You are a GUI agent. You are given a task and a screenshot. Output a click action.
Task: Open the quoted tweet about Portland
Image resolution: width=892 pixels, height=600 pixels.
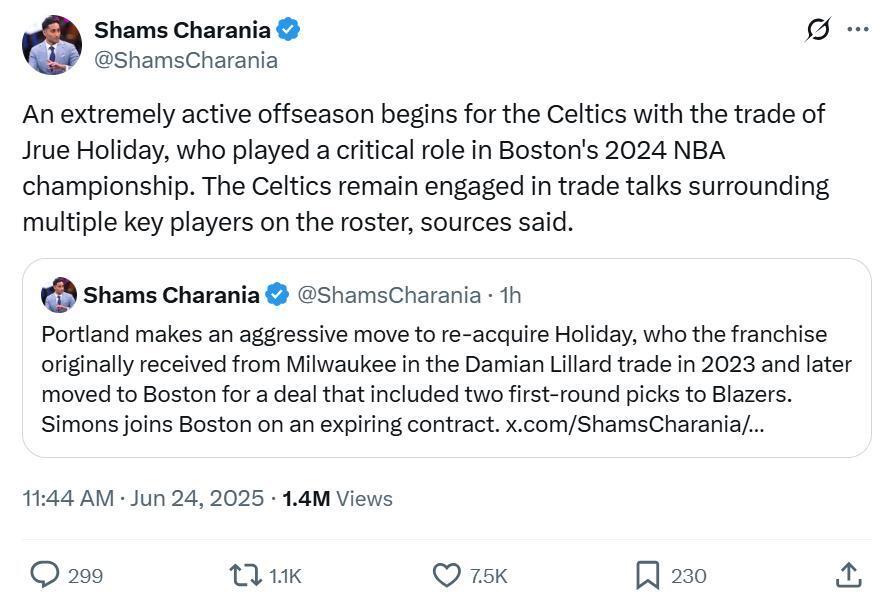click(x=447, y=358)
